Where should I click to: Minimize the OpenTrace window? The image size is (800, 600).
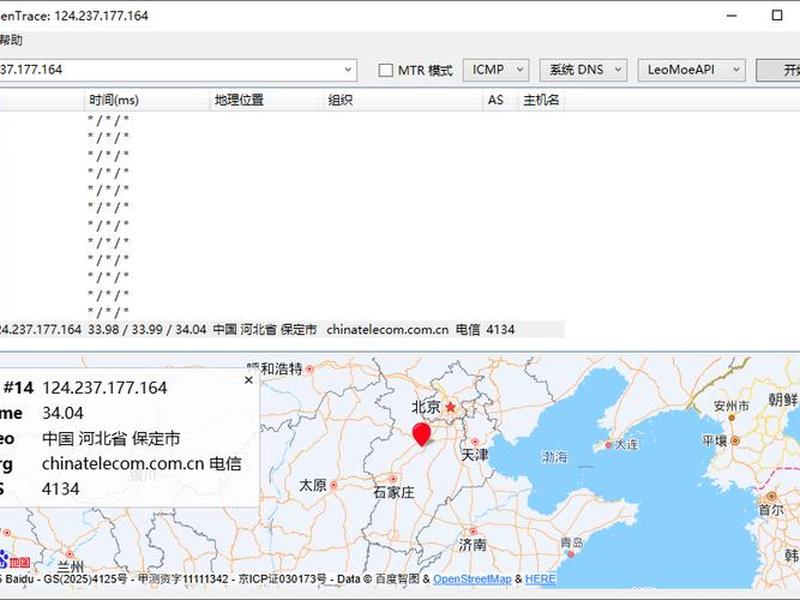tap(732, 15)
